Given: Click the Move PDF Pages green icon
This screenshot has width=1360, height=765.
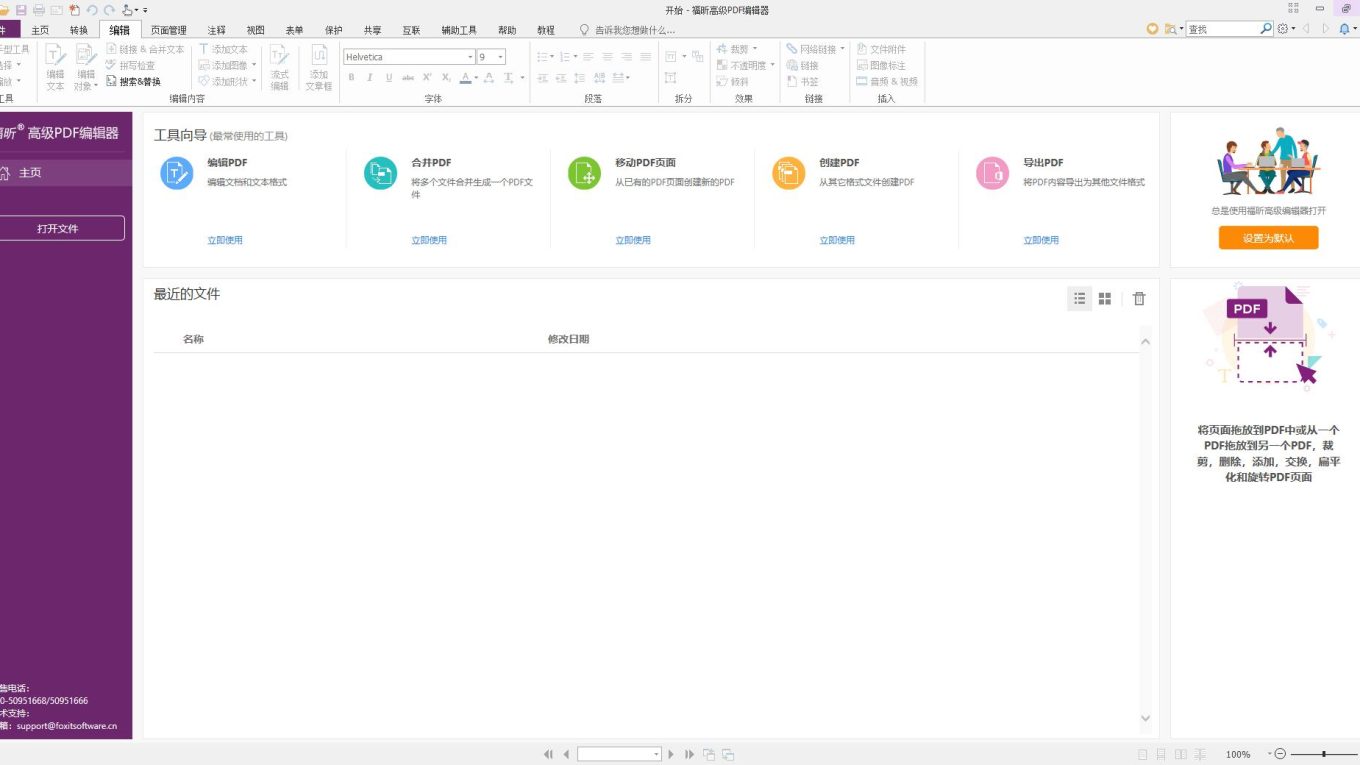Looking at the screenshot, I should (585, 173).
